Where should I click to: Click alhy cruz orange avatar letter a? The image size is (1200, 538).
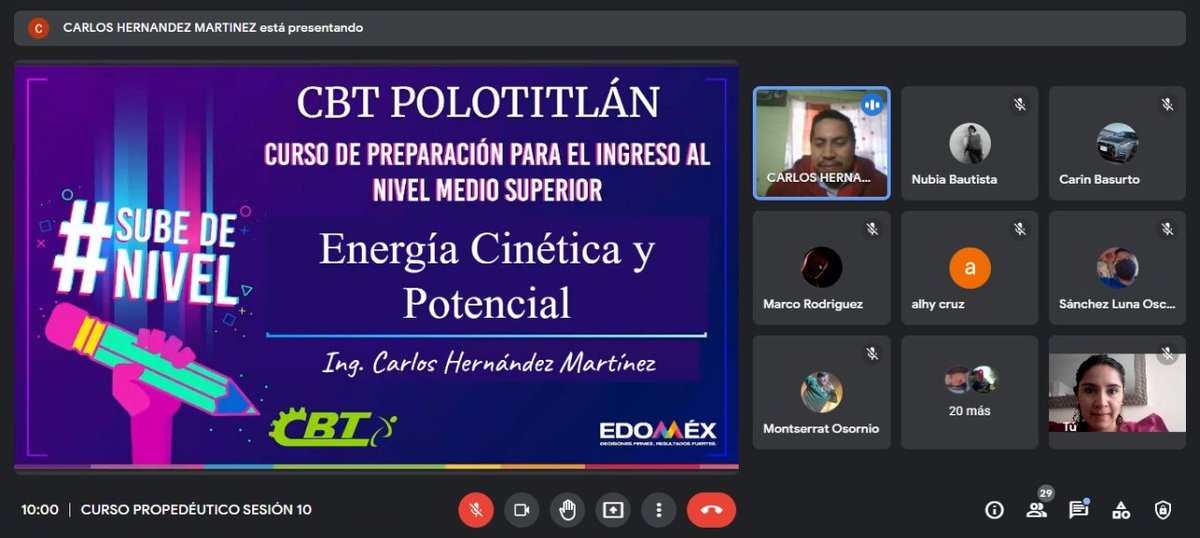pos(970,268)
